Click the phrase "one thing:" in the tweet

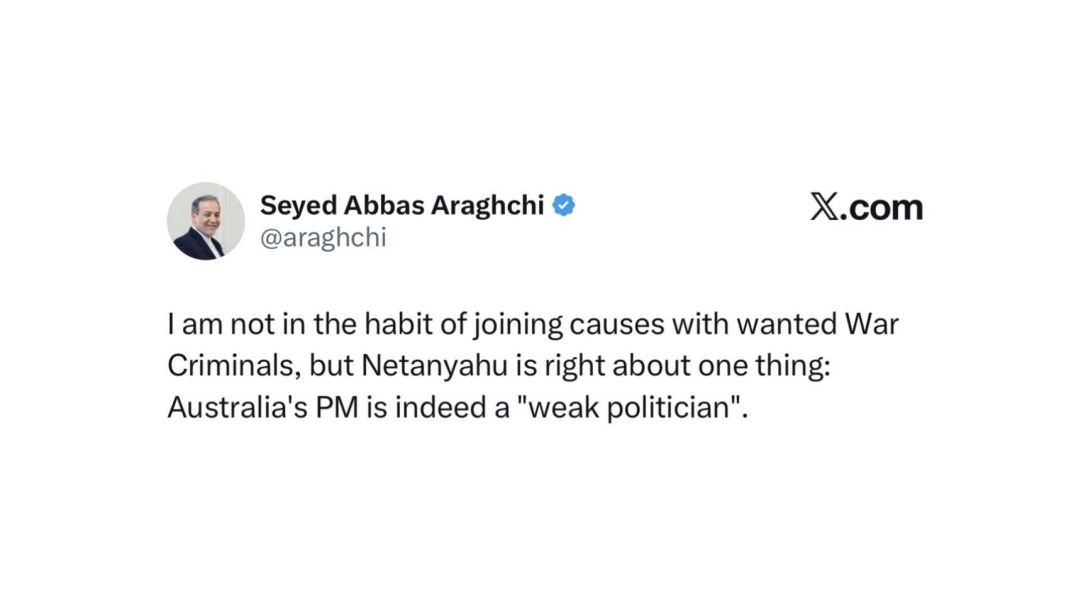point(764,365)
